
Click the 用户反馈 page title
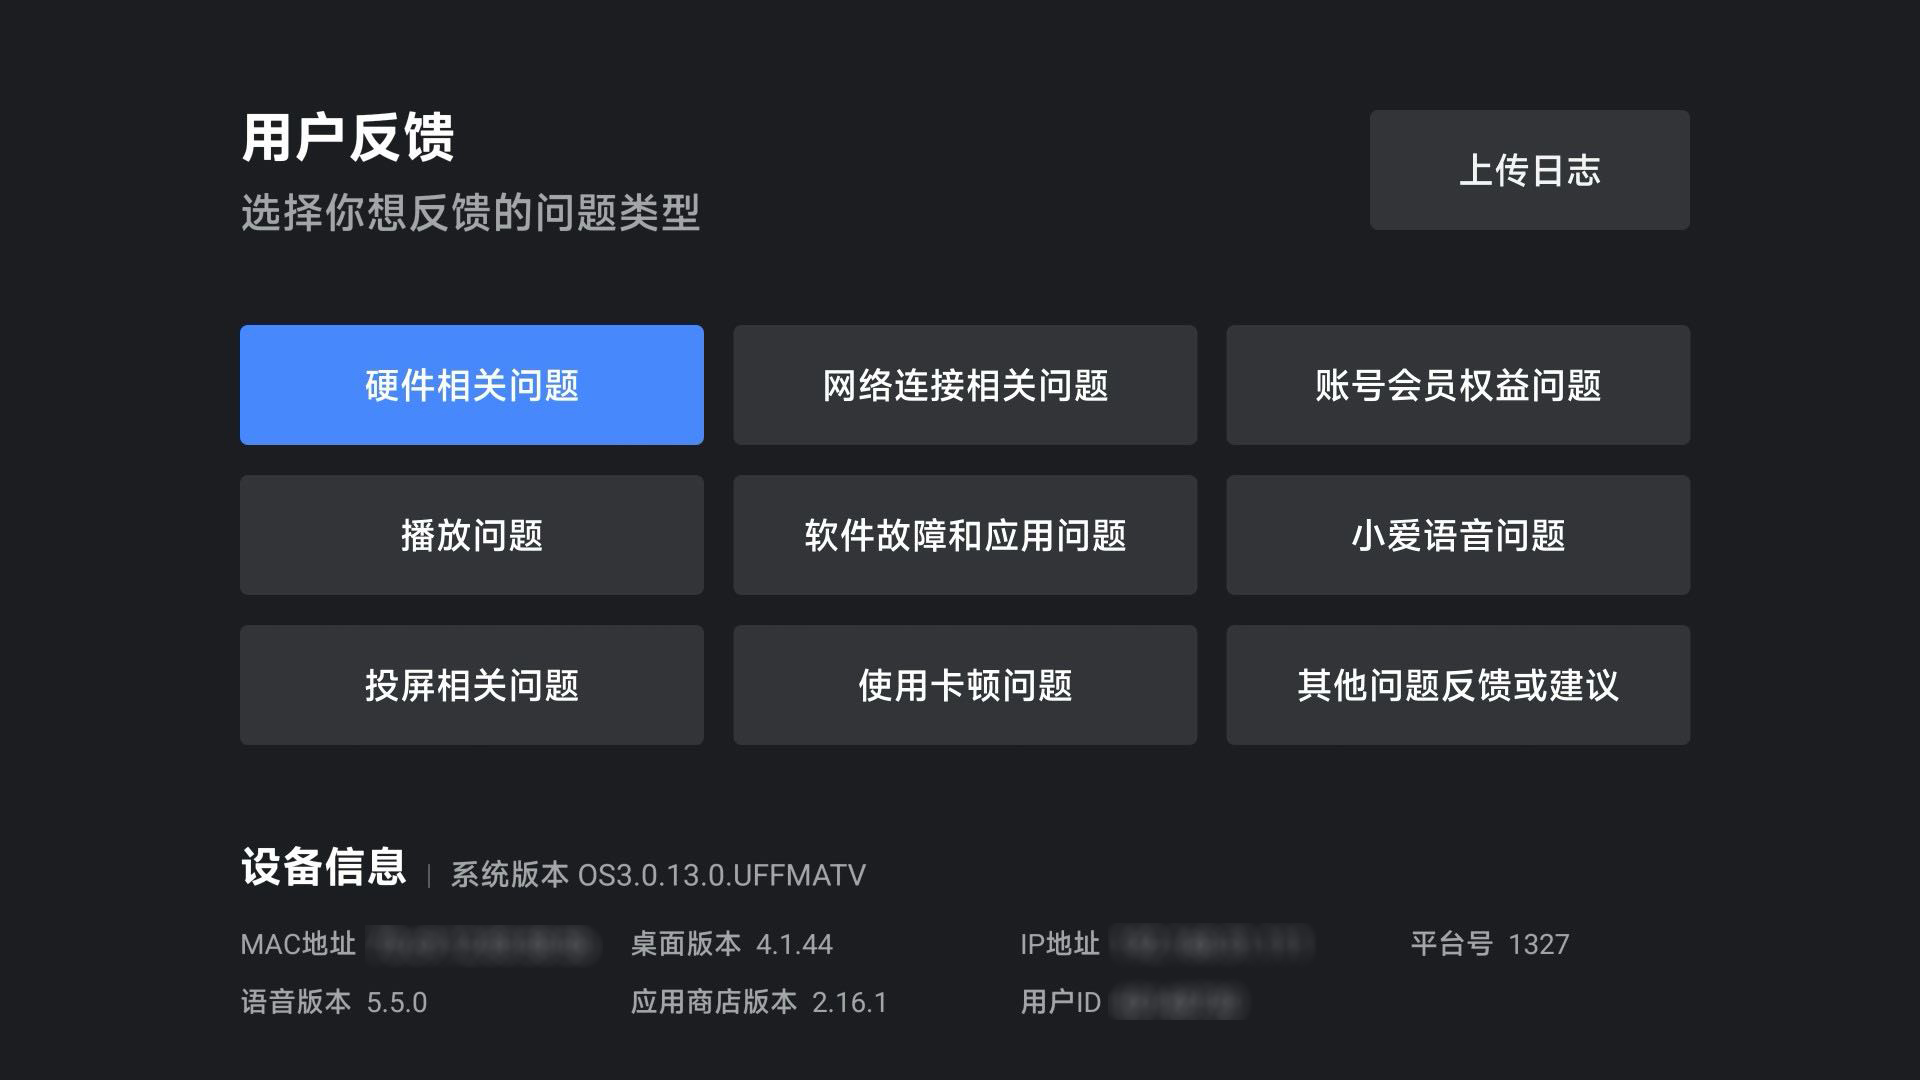(348, 137)
